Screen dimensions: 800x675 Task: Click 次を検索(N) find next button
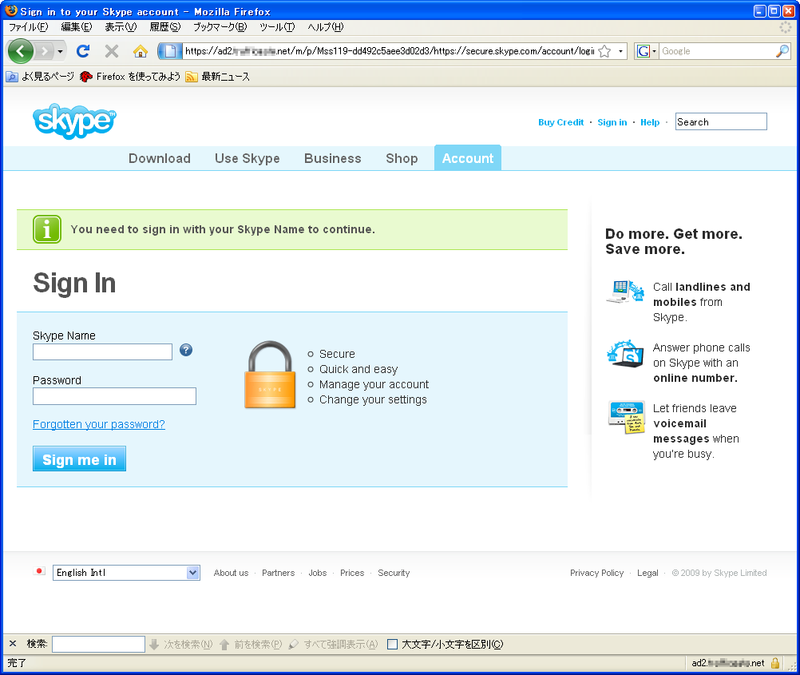pyautogui.click(x=181, y=644)
